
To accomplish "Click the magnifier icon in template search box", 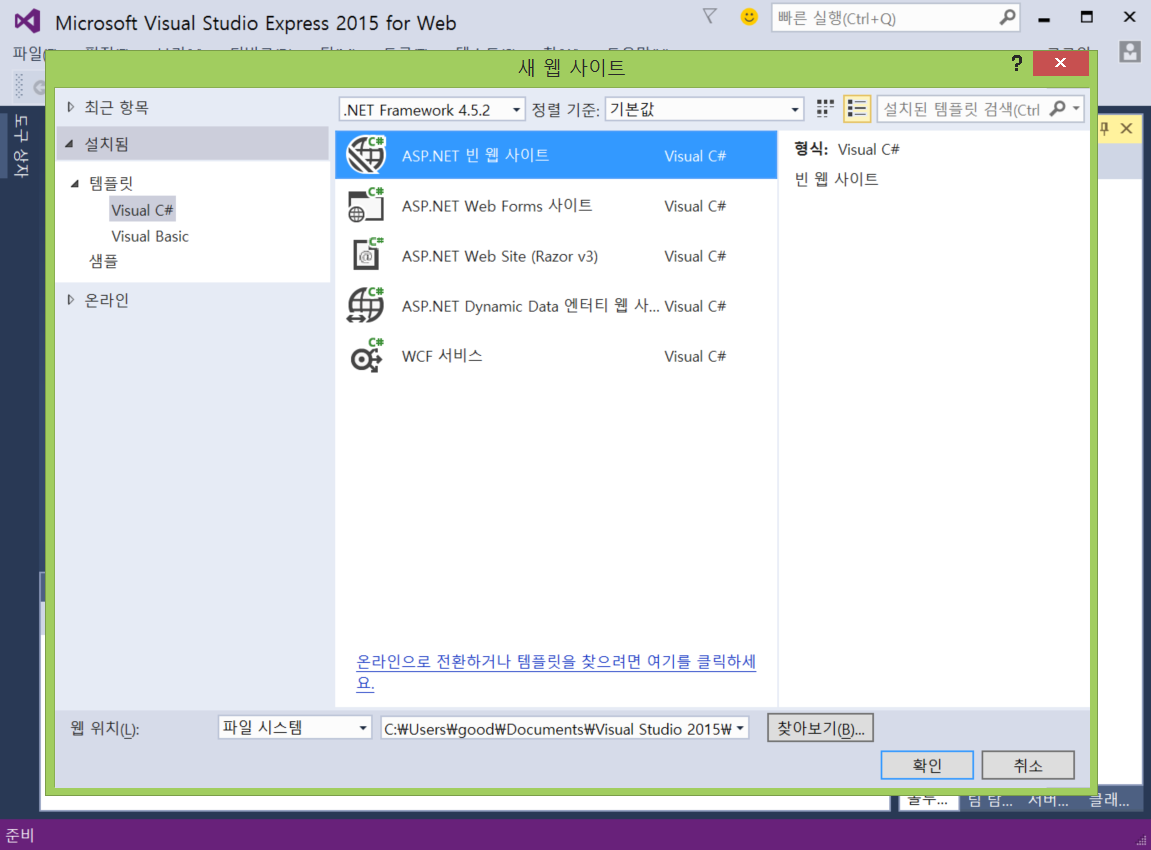I will coord(1060,109).
